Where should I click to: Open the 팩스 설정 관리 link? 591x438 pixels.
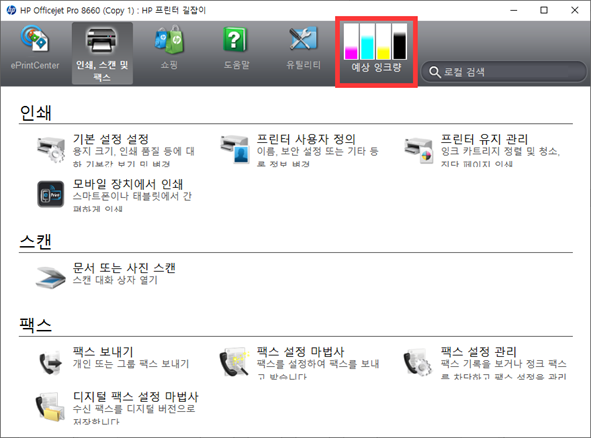479,352
